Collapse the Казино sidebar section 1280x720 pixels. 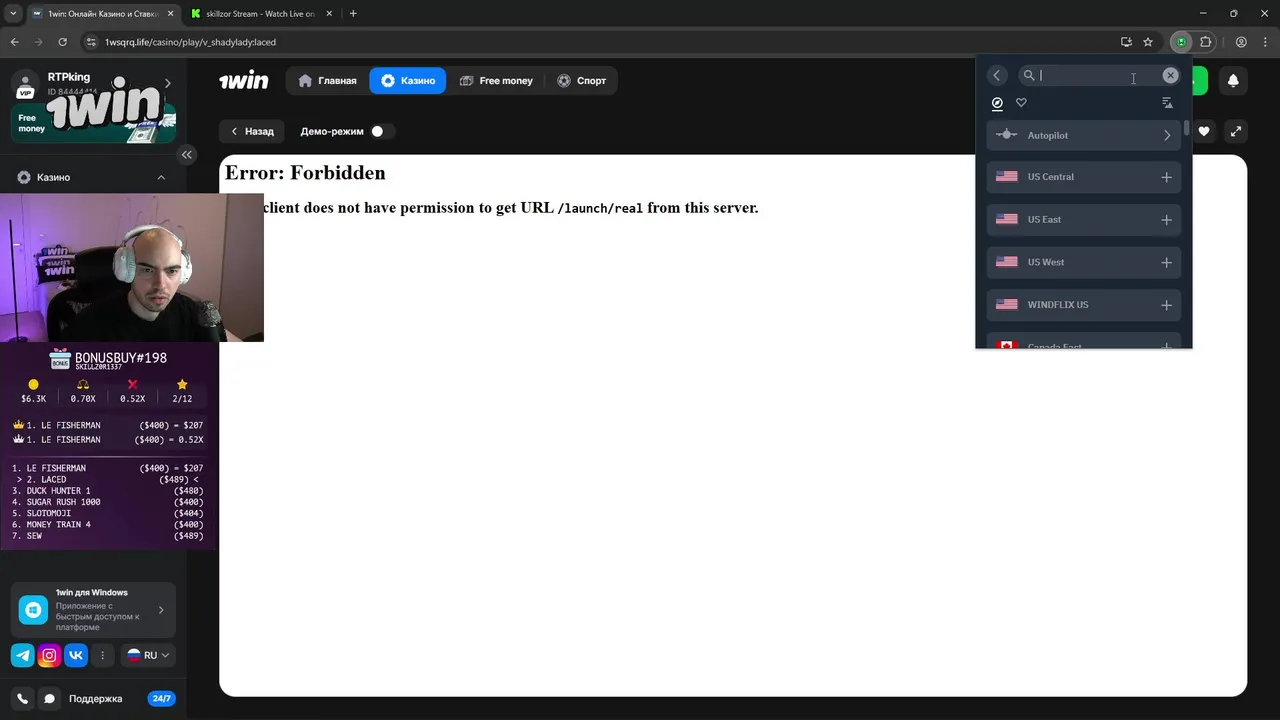coord(161,177)
